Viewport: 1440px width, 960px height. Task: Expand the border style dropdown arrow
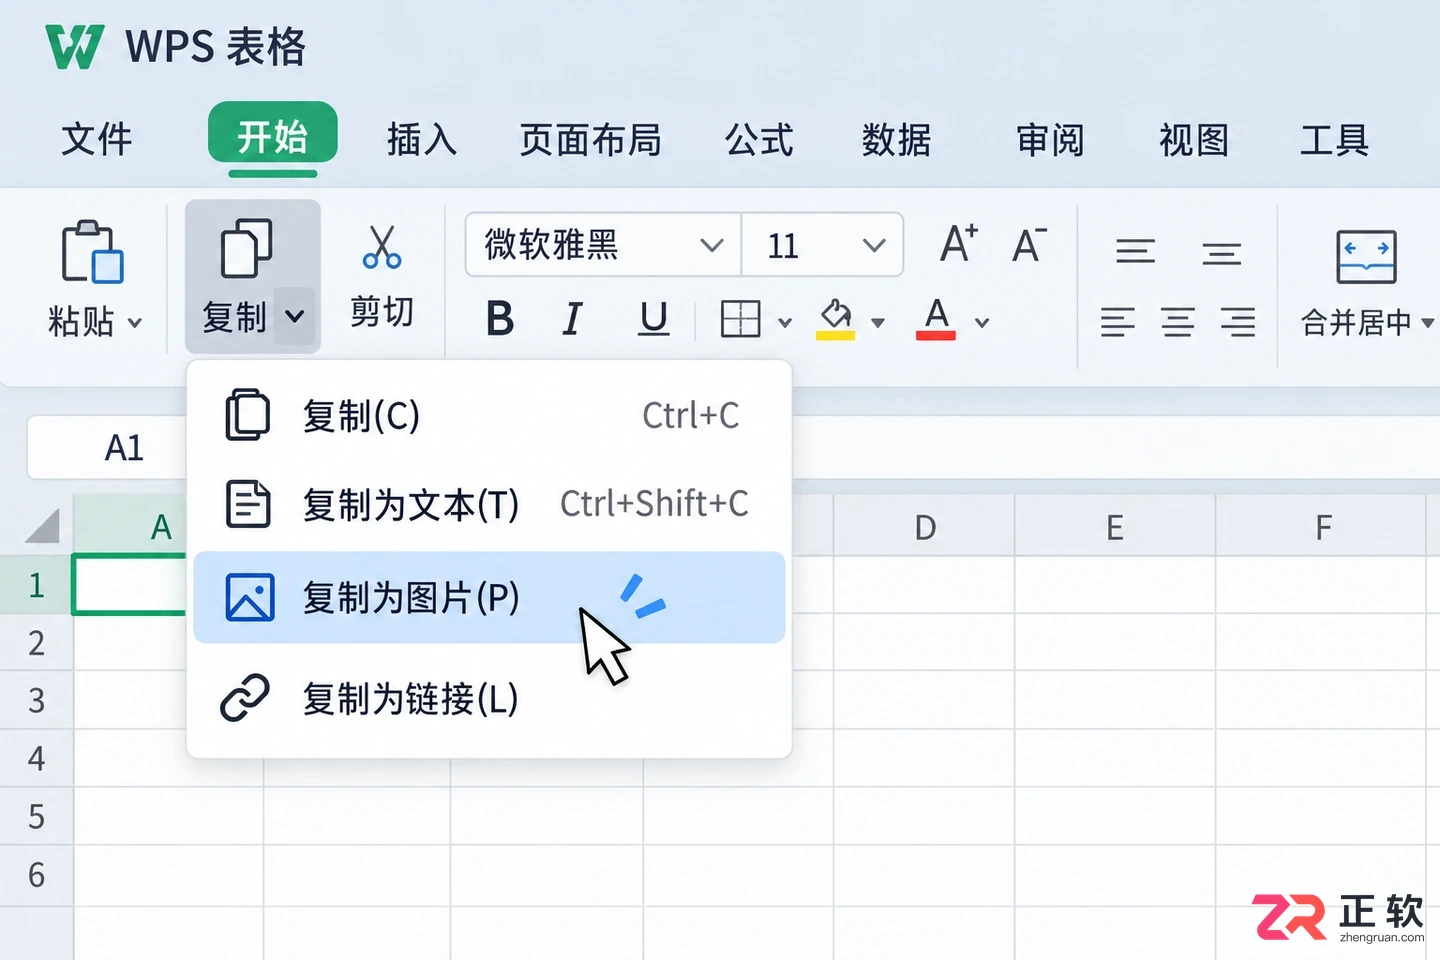click(x=785, y=323)
